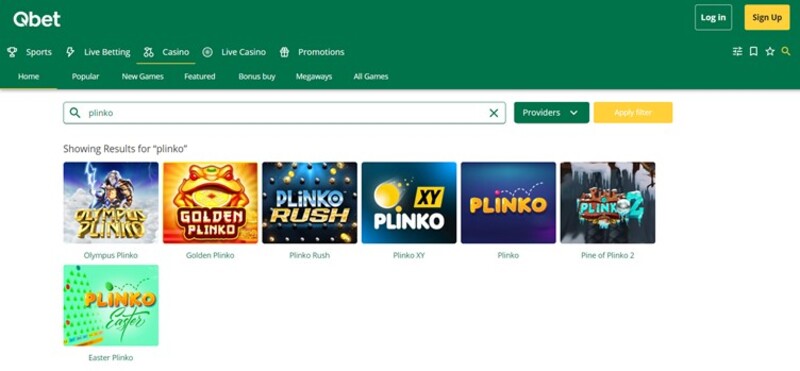This screenshot has height=371, width=800.
Task: Expand the Providers dropdown
Action: (552, 113)
